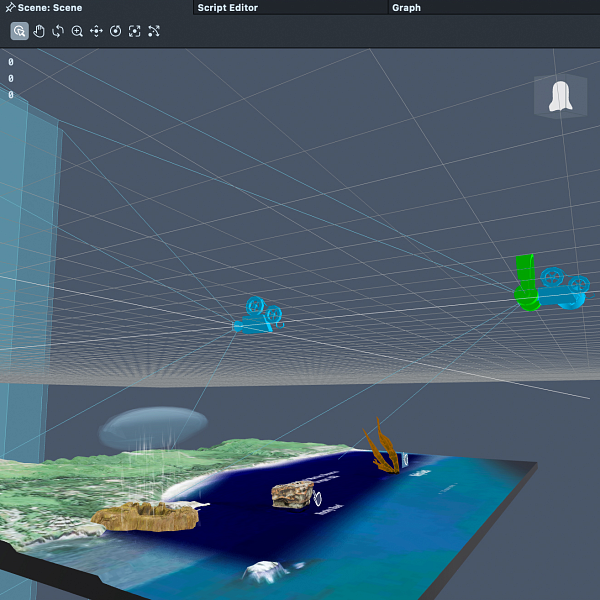600x600 pixels.
Task: Select the brown crater island model
Action: tap(145, 517)
